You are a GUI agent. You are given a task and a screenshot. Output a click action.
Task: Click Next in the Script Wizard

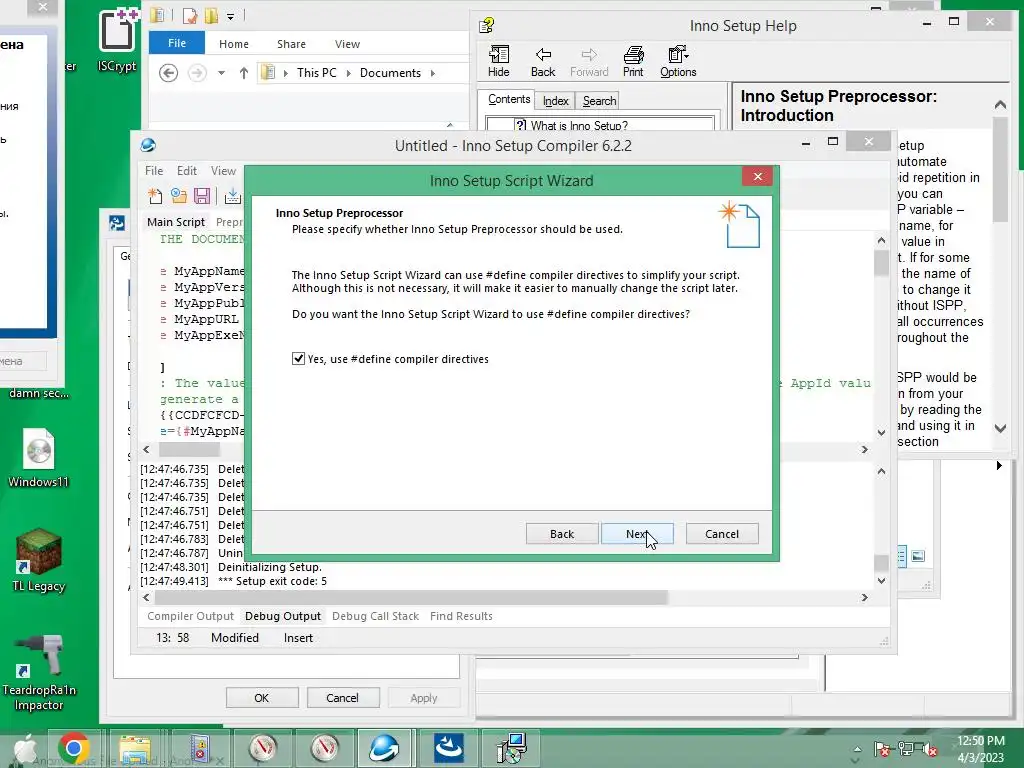(x=637, y=534)
